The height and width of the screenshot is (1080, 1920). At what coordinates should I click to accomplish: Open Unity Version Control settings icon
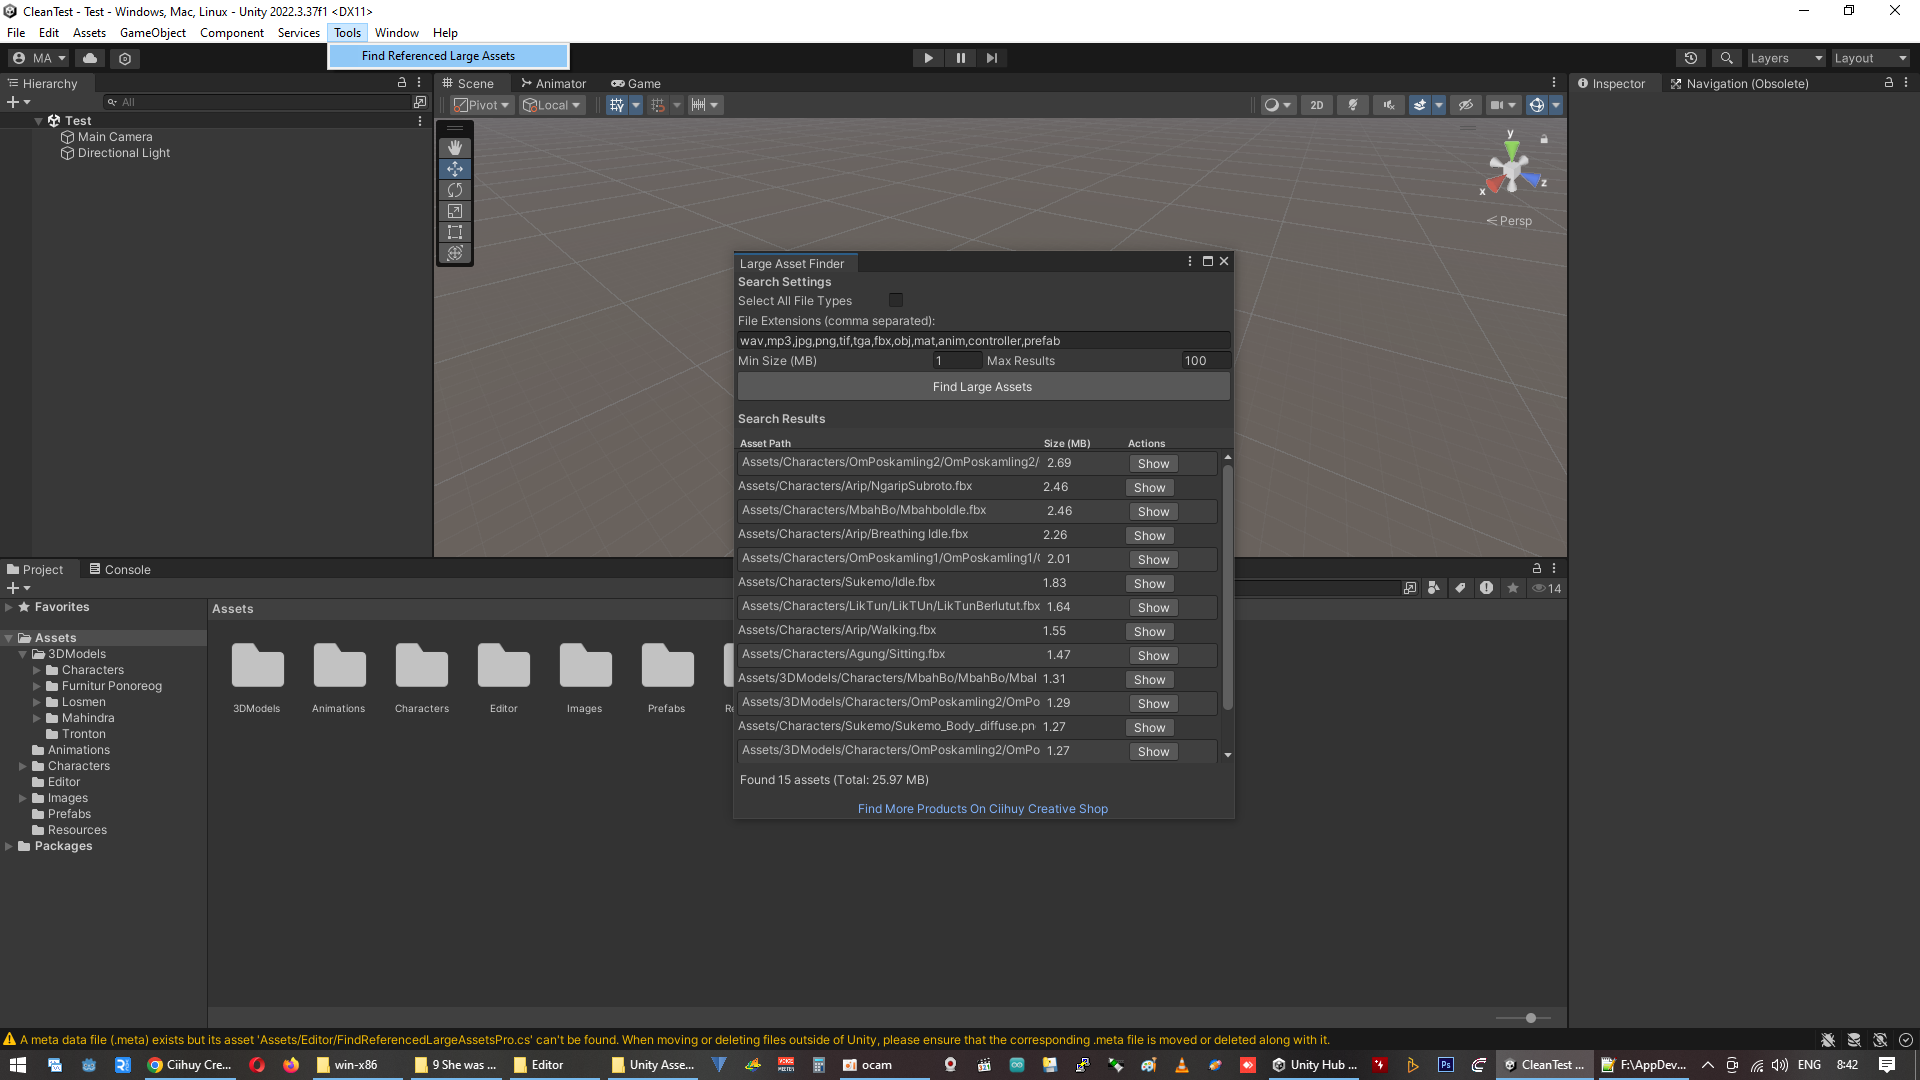coord(125,58)
